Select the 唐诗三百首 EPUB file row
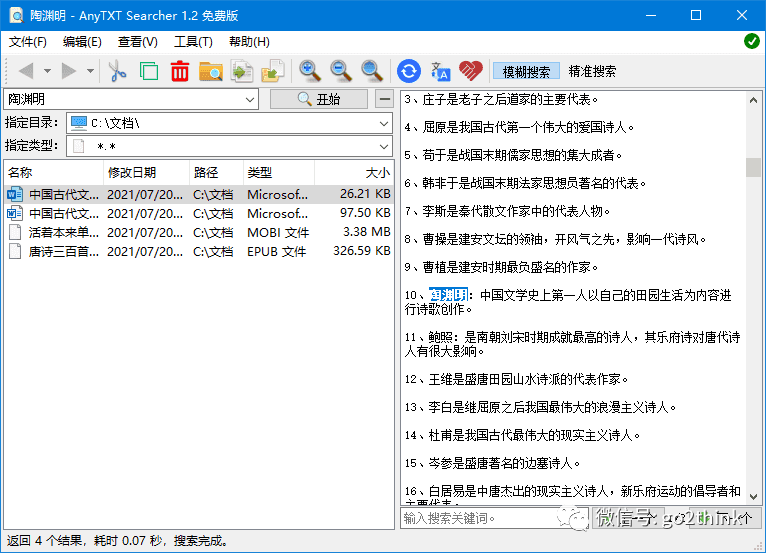 pyautogui.click(x=199, y=252)
